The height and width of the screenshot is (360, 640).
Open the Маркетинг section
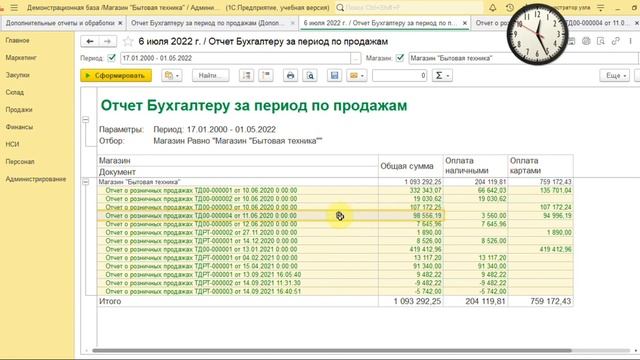[x=21, y=58]
